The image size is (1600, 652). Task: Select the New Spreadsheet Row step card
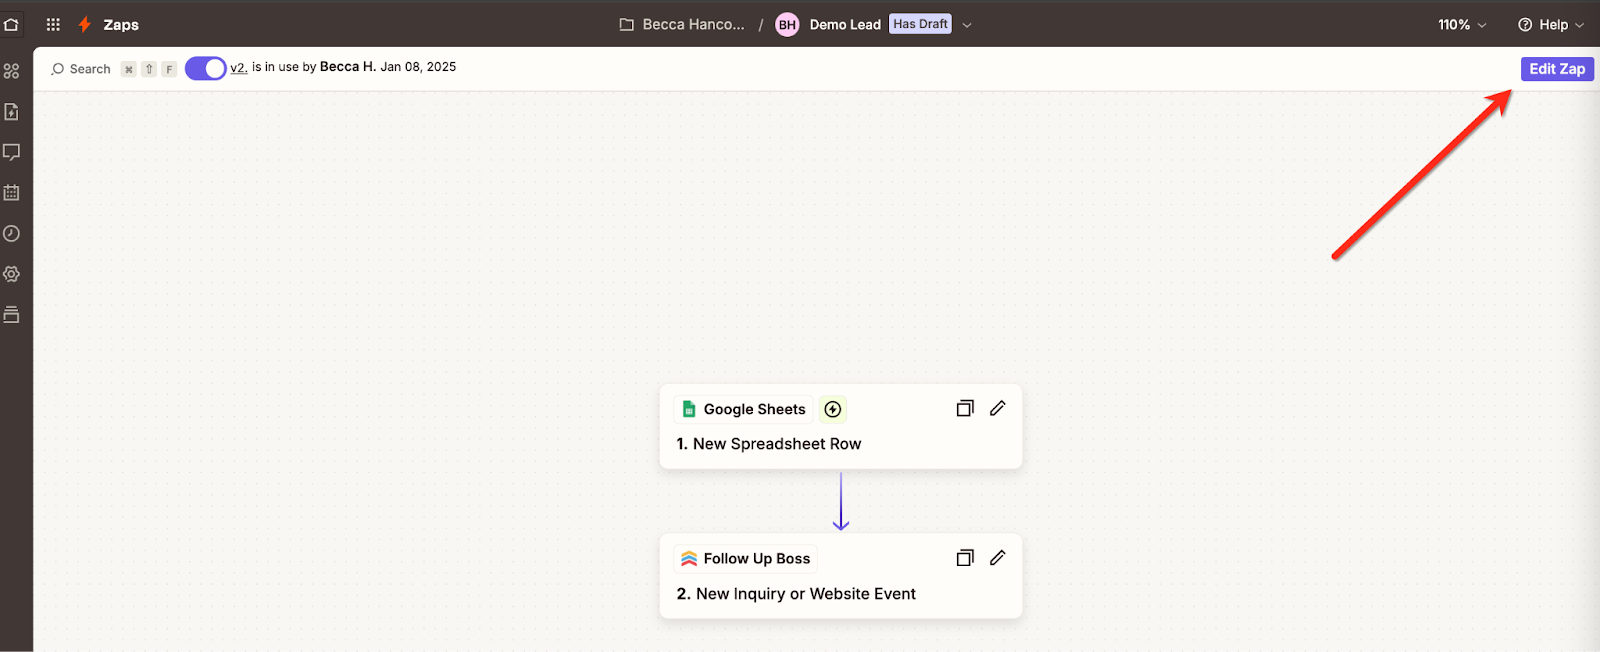(x=841, y=426)
